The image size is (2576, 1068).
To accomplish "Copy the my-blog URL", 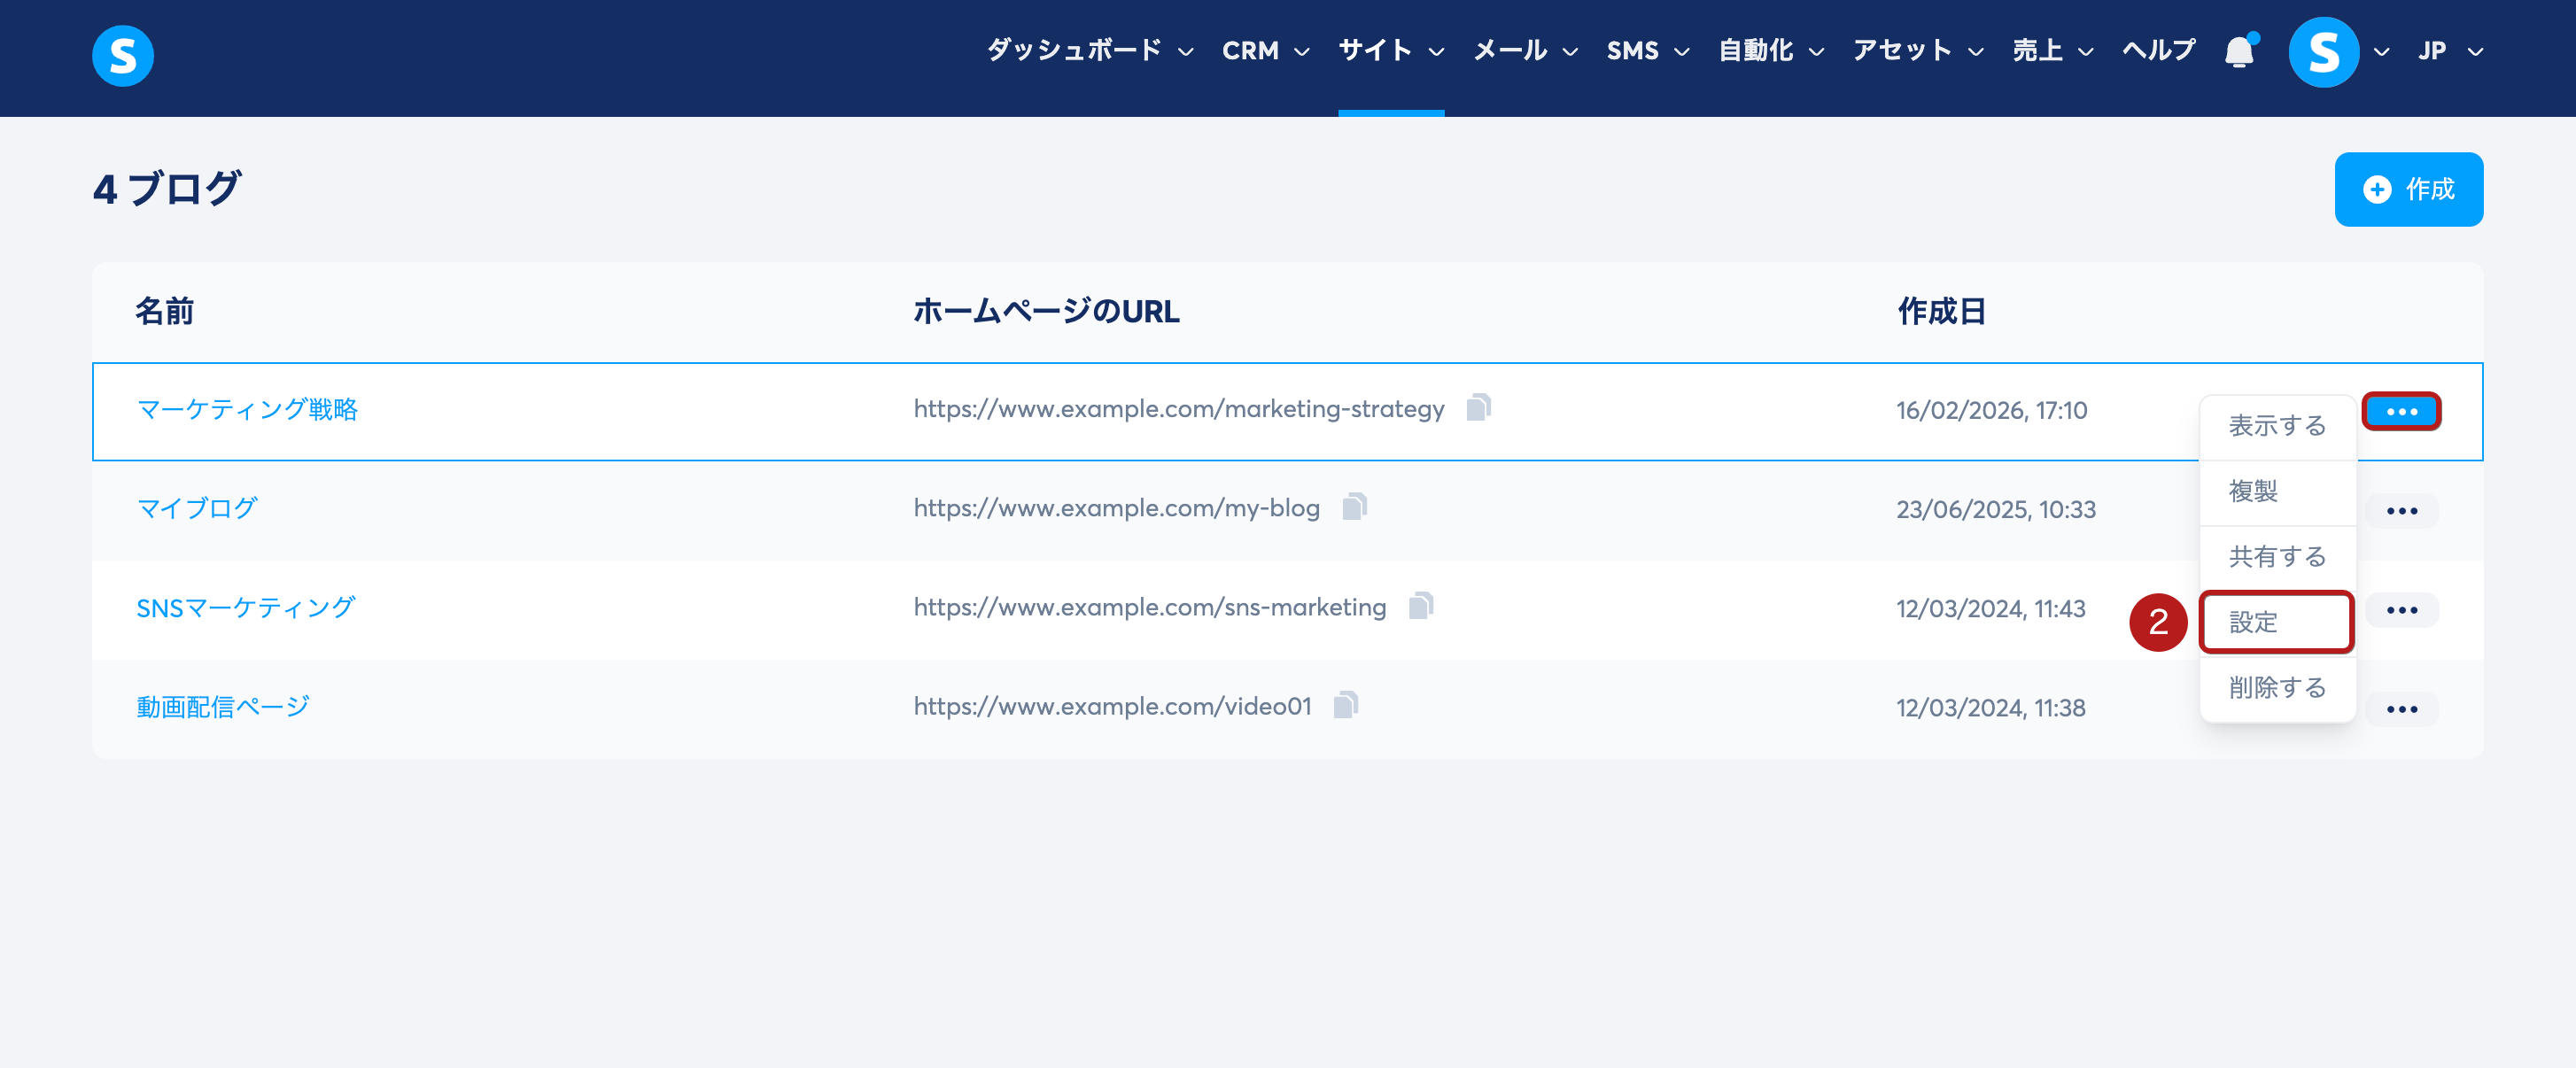I will (1354, 507).
